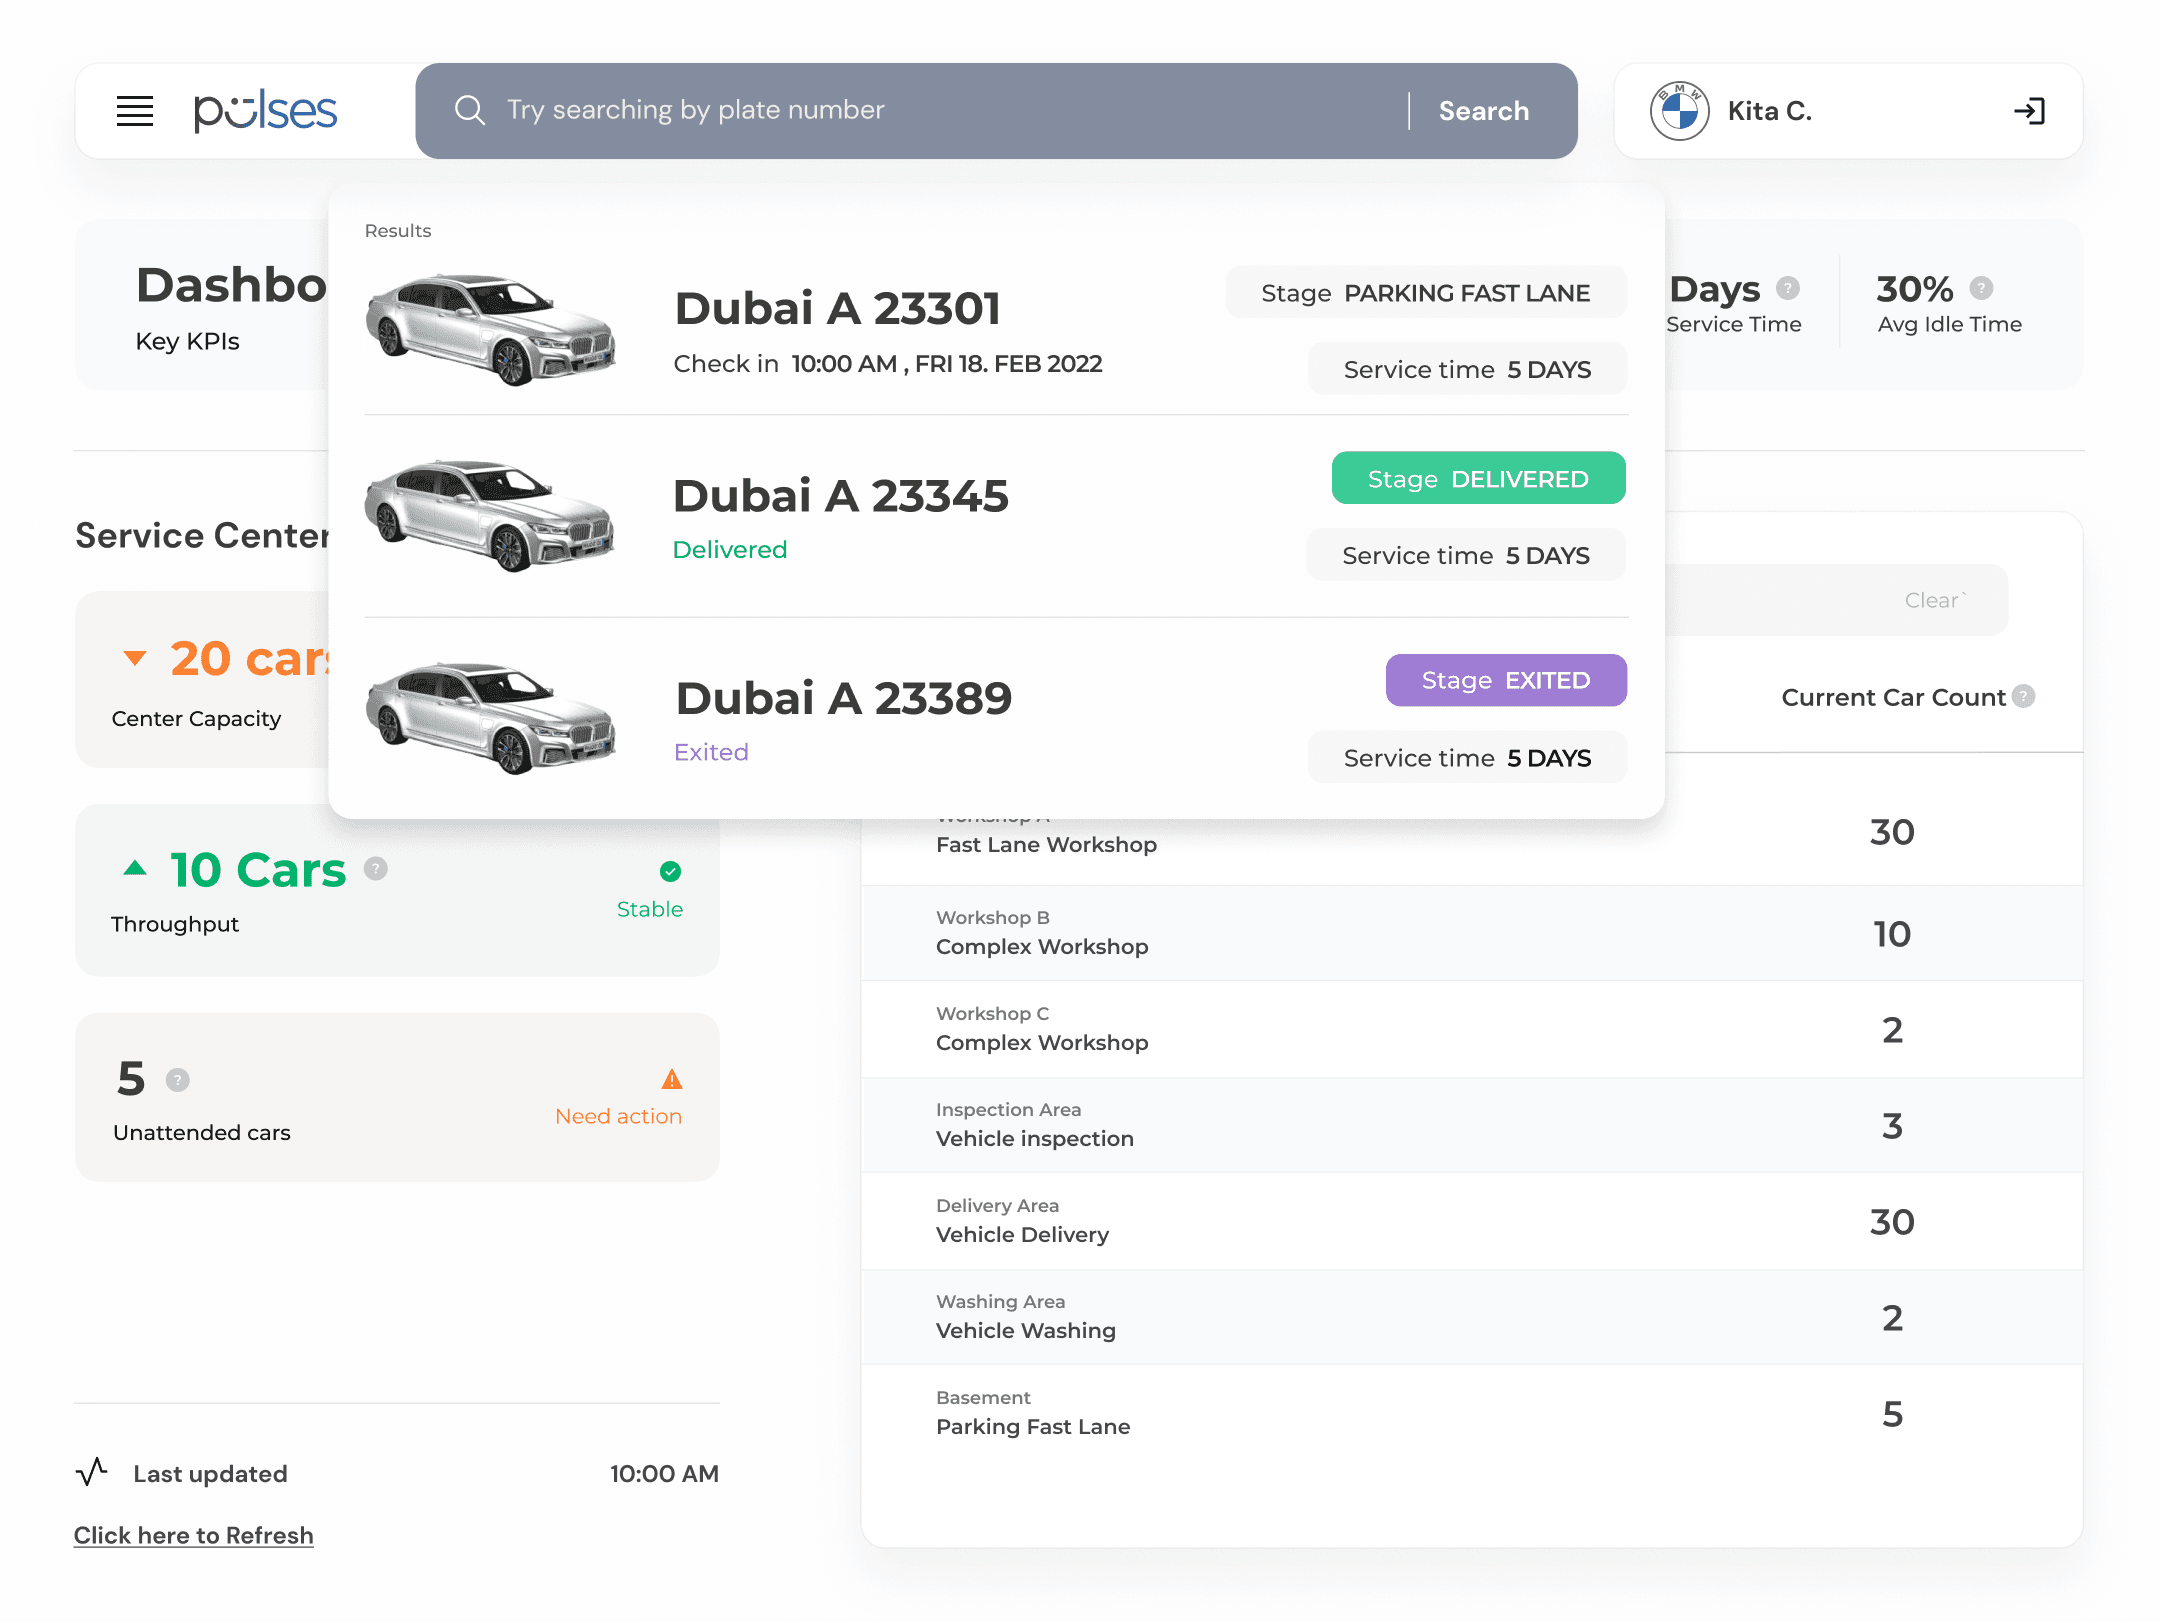Screen dimensions: 2160x1622
Task: Click help icon beside Current Car Count
Action: pyautogui.click(x=2024, y=696)
